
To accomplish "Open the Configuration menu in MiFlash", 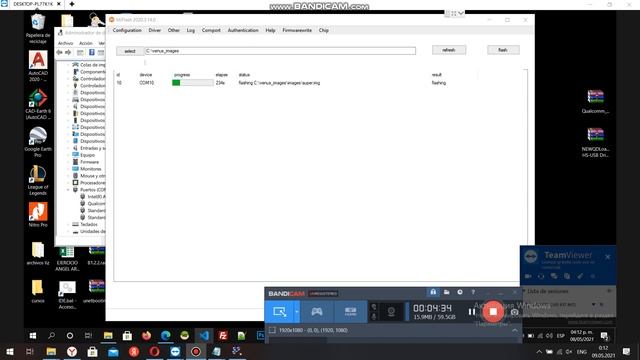I will [127, 30].
